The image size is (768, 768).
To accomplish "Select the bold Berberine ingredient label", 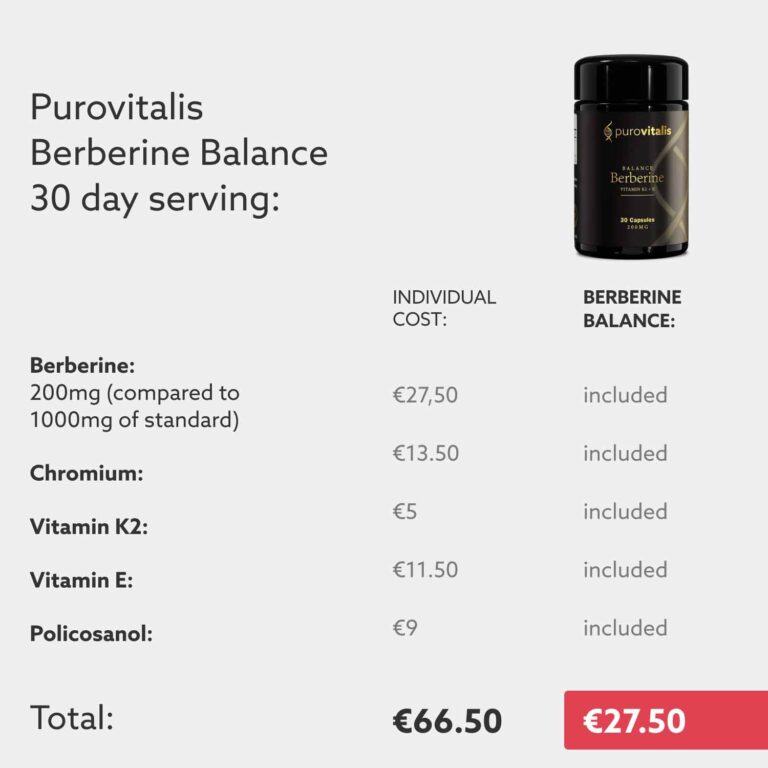I will click(x=83, y=366).
